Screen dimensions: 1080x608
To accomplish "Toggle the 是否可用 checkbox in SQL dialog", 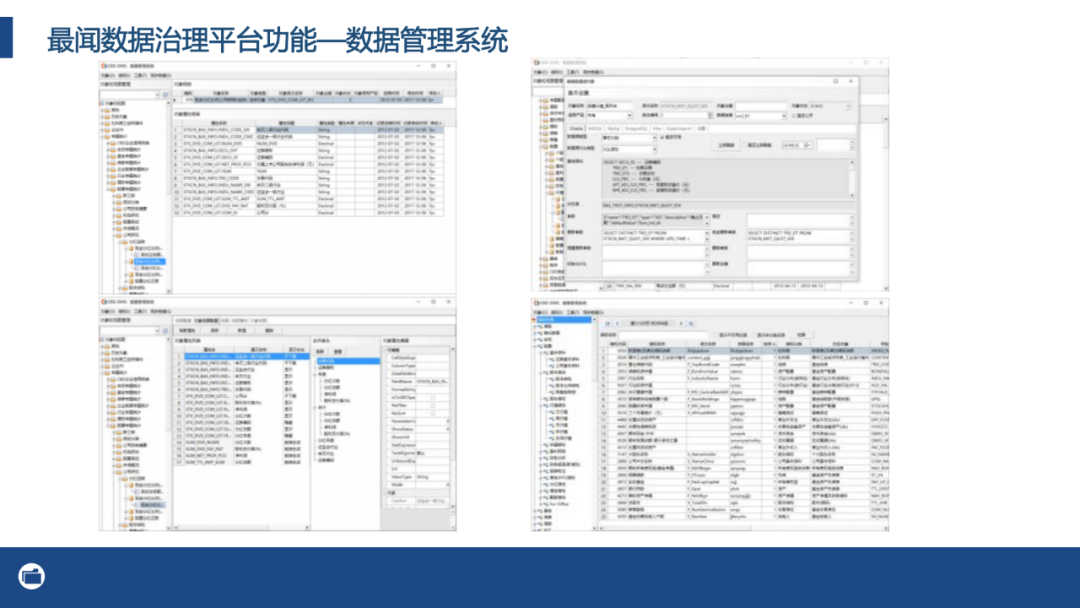I will [x=662, y=137].
